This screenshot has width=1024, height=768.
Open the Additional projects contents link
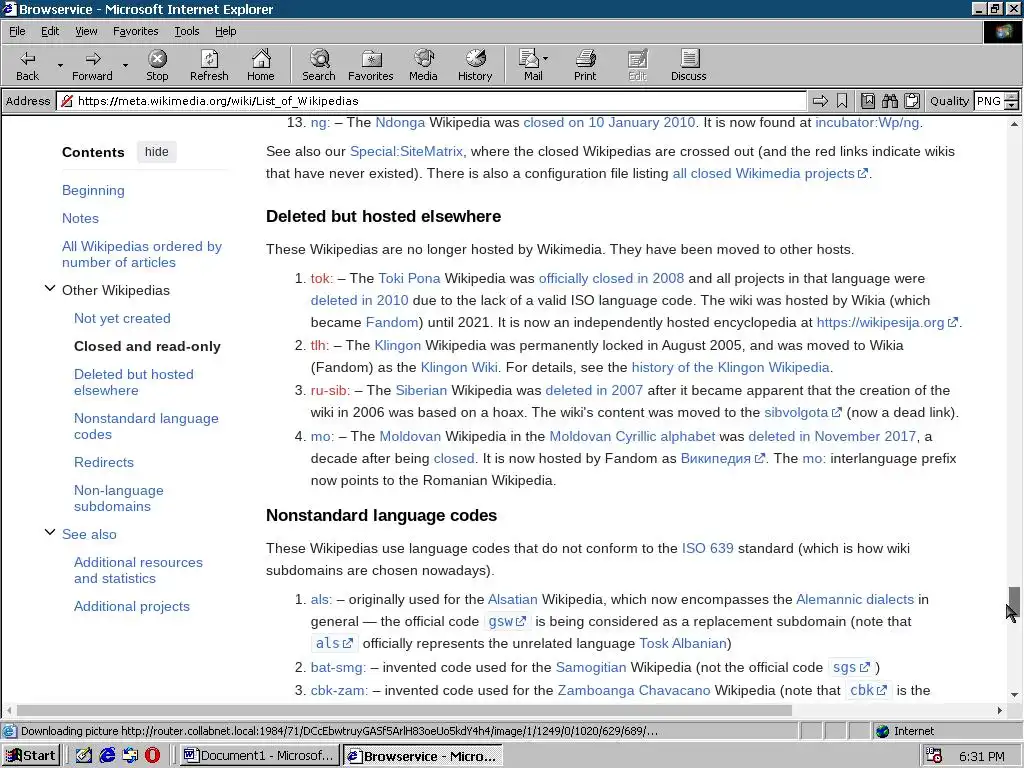tap(132, 606)
